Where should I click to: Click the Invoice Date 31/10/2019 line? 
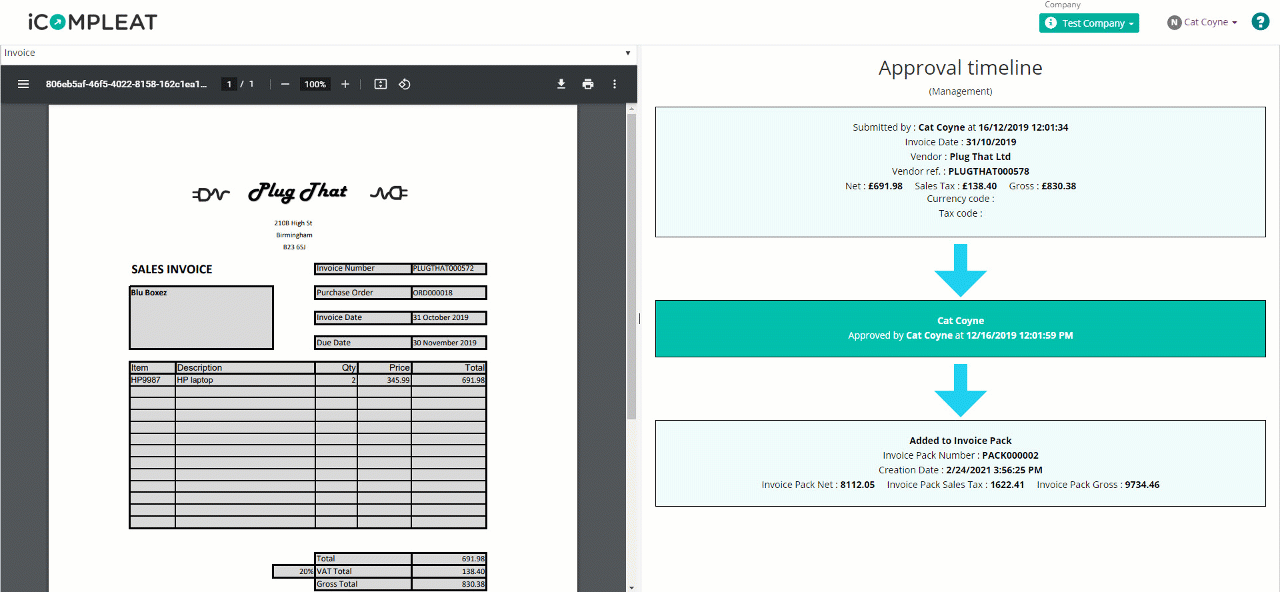point(960,142)
